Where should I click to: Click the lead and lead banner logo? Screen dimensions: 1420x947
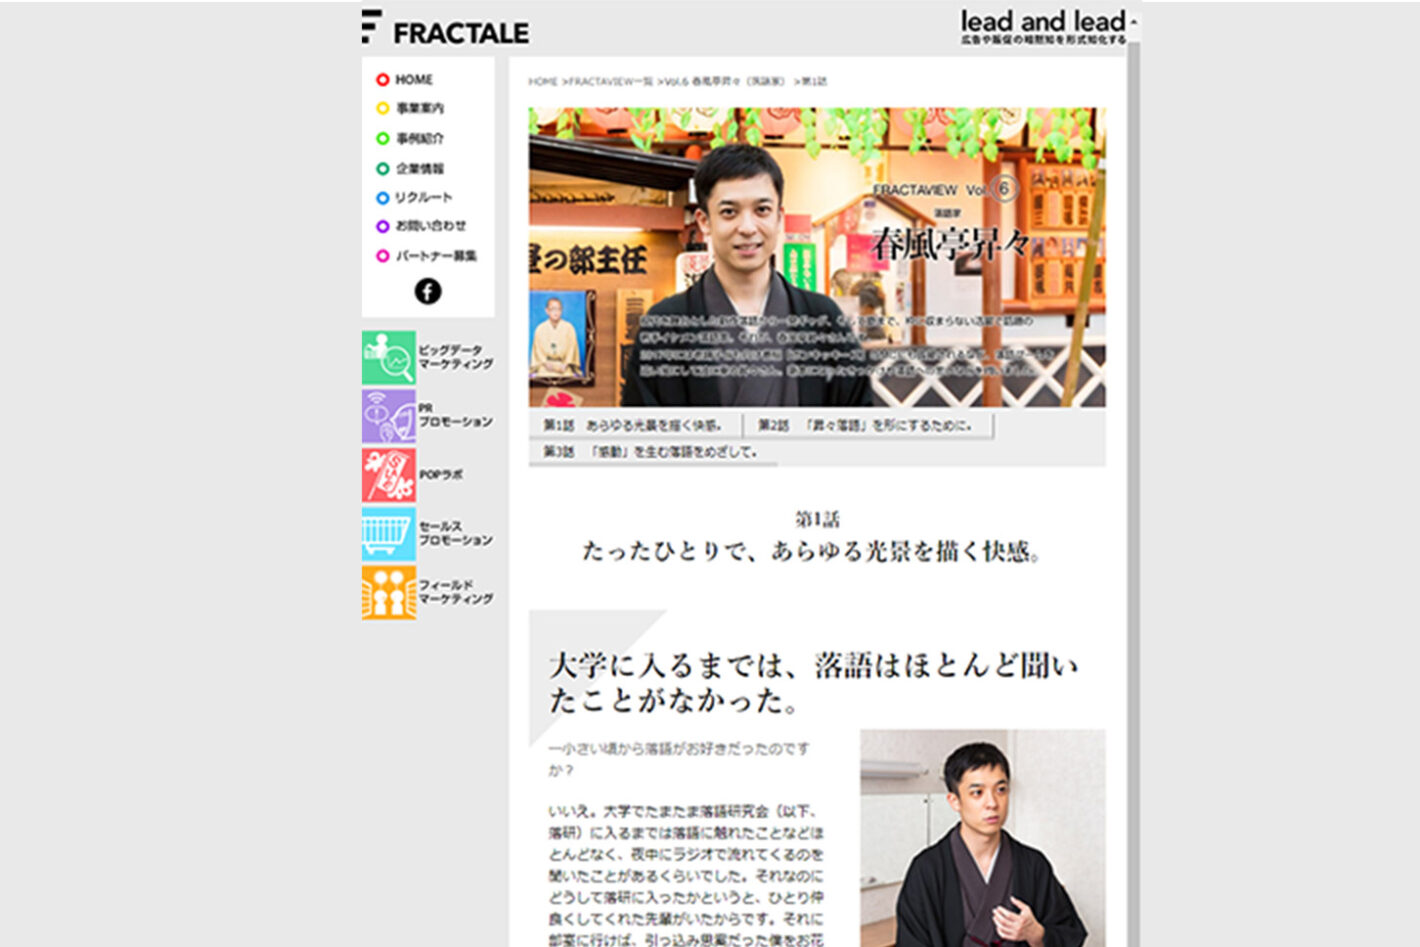pos(1043,27)
